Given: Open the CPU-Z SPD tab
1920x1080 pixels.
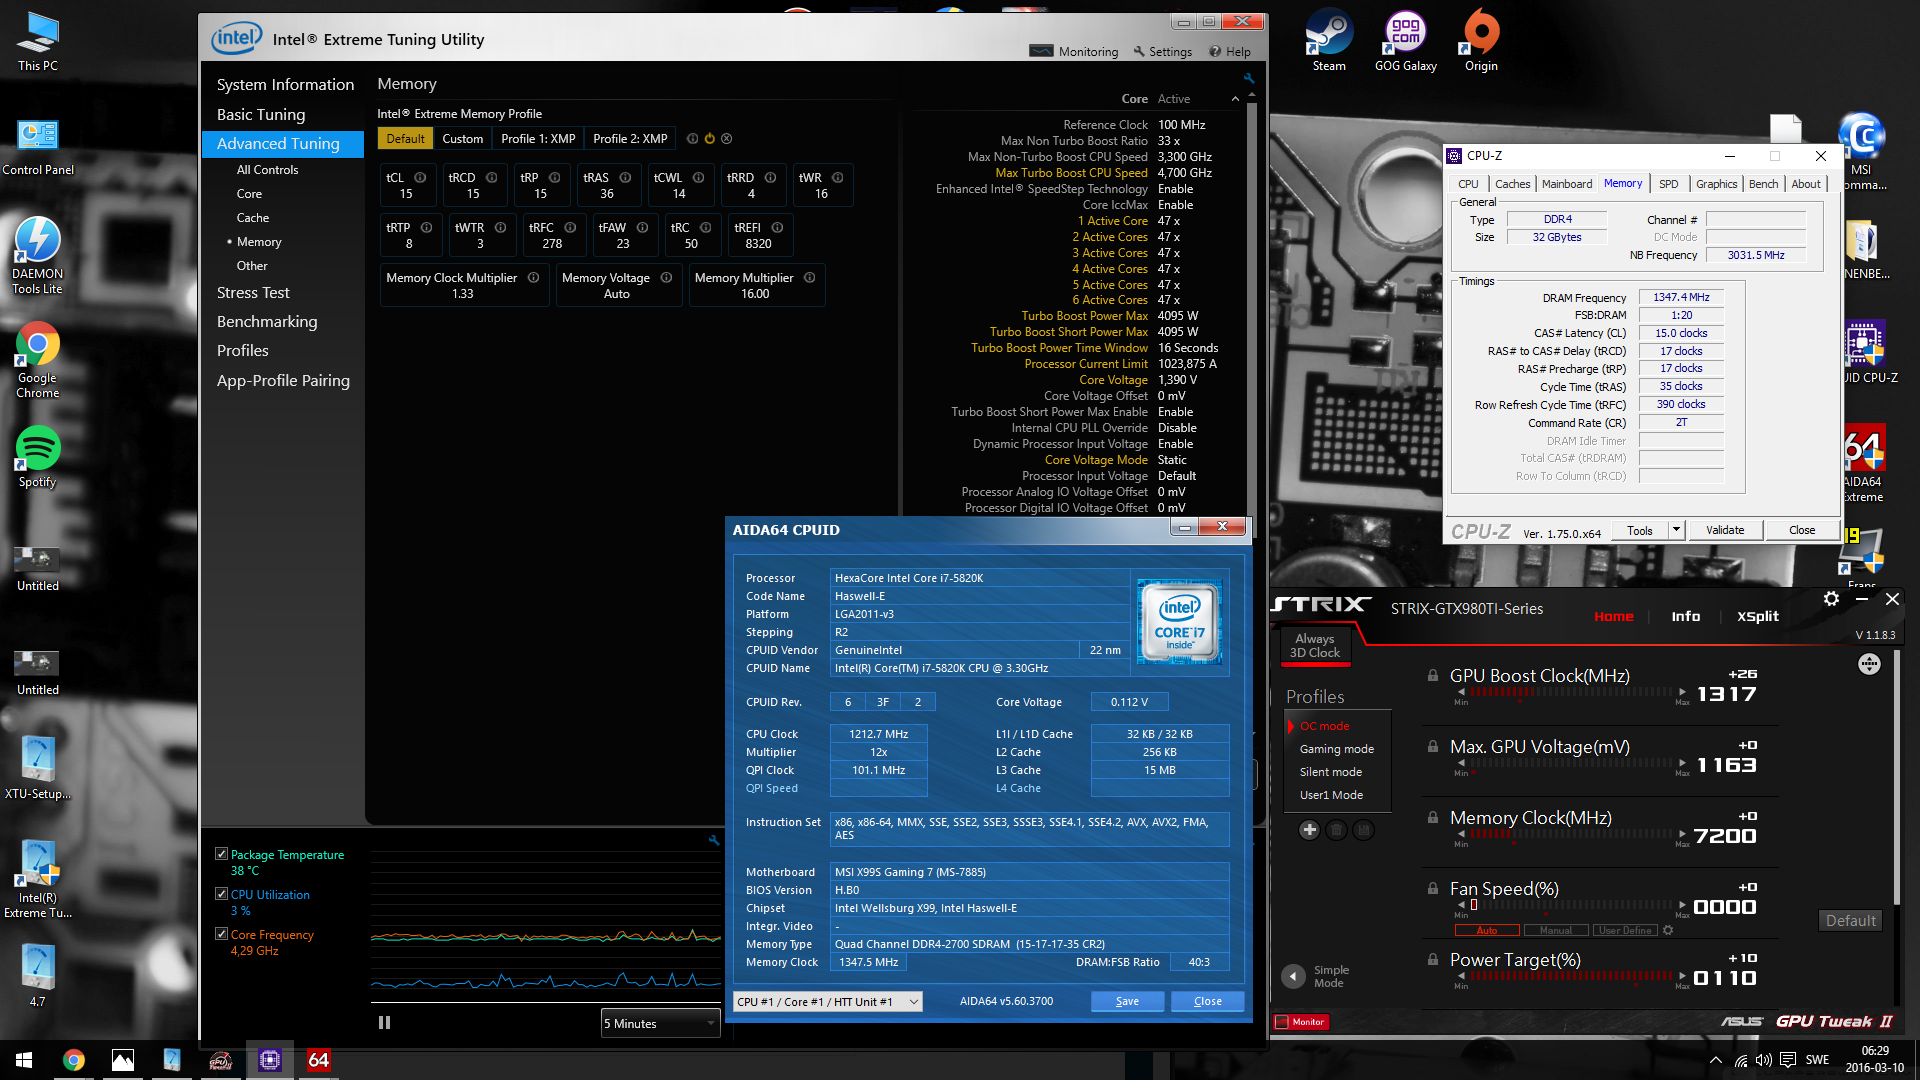Looking at the screenshot, I should (1668, 184).
